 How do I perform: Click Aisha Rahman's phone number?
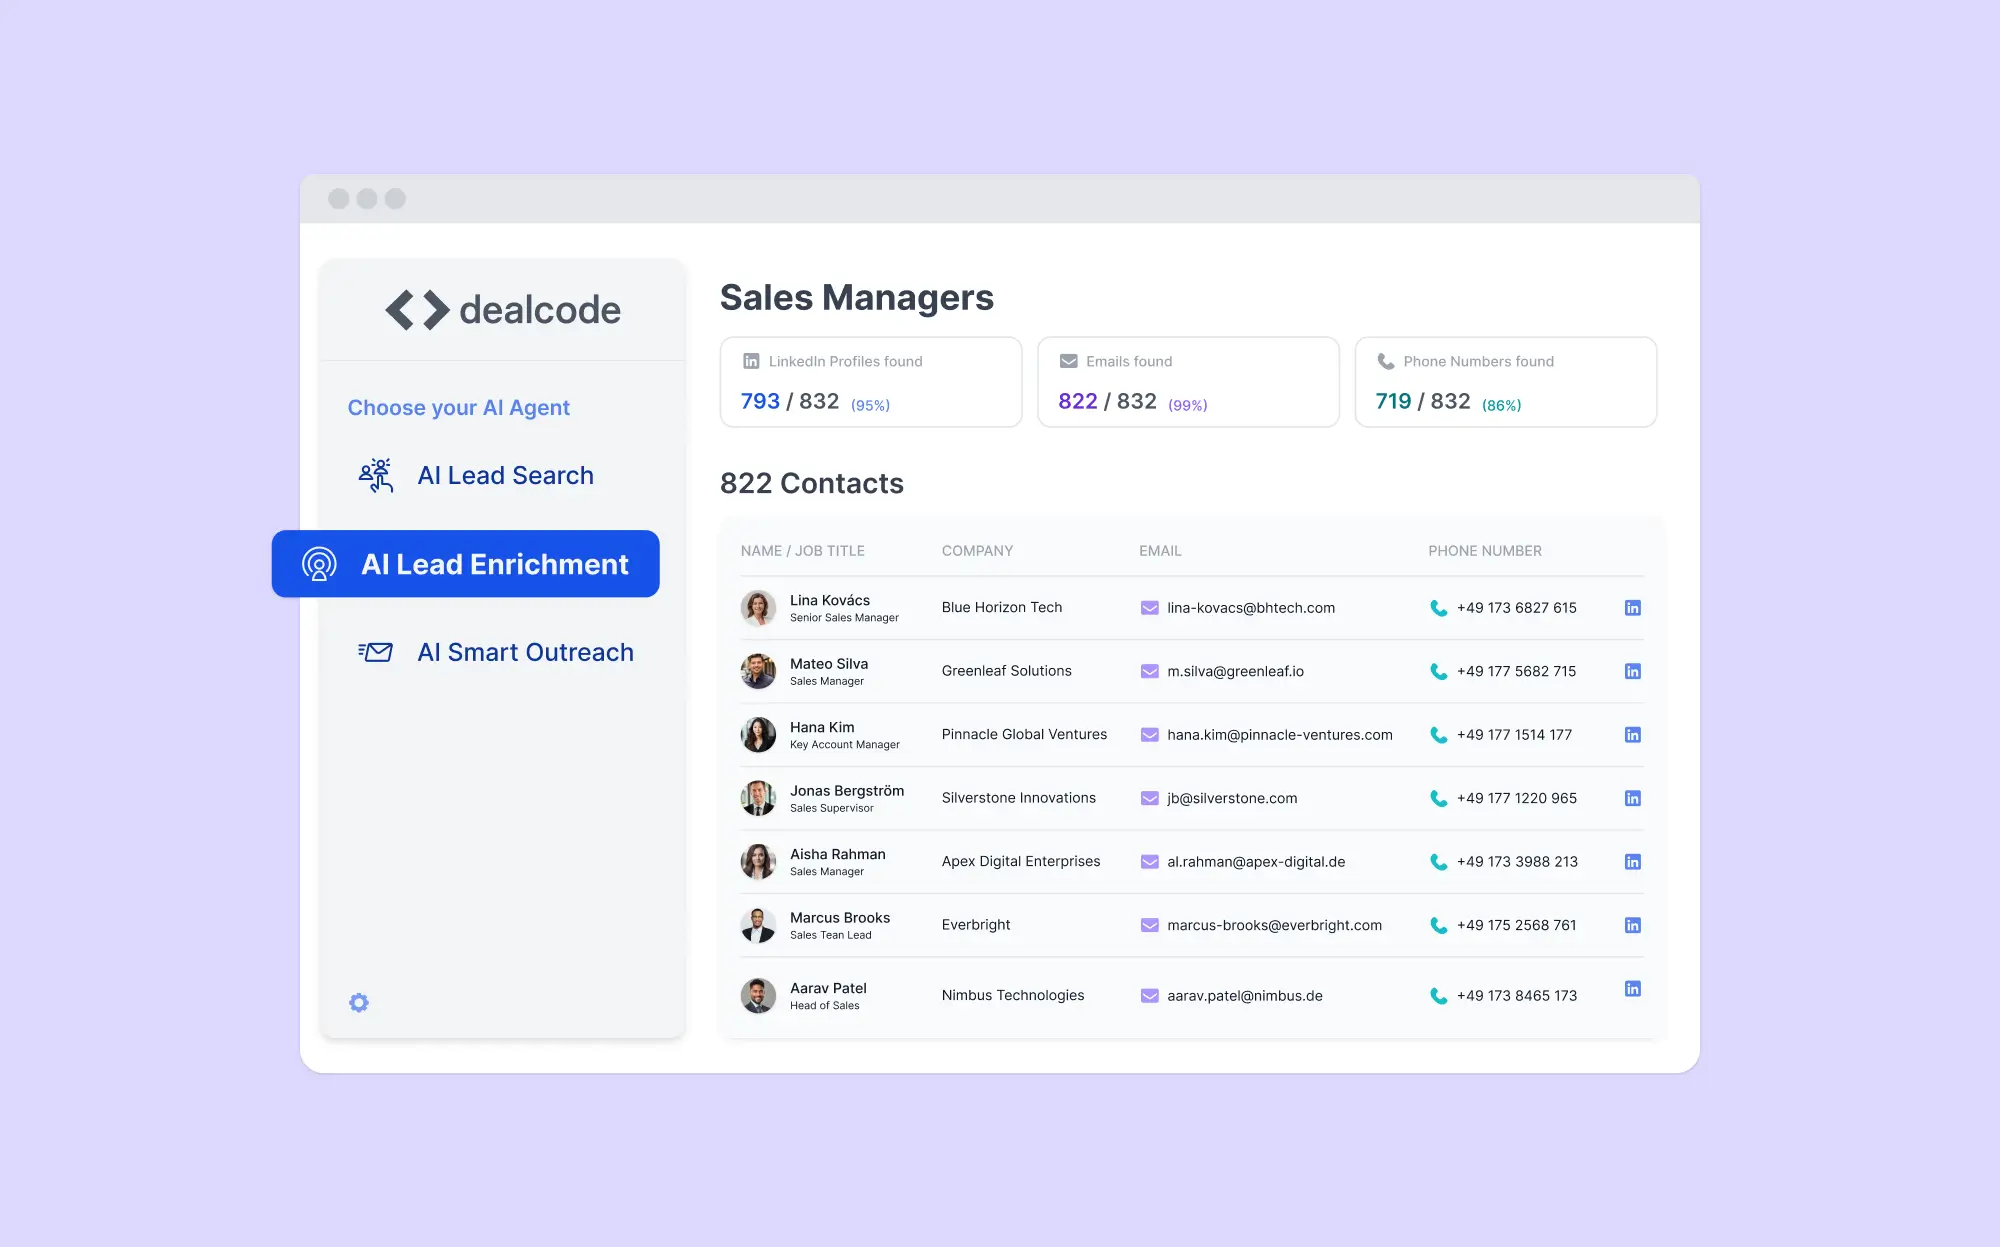pyautogui.click(x=1517, y=861)
